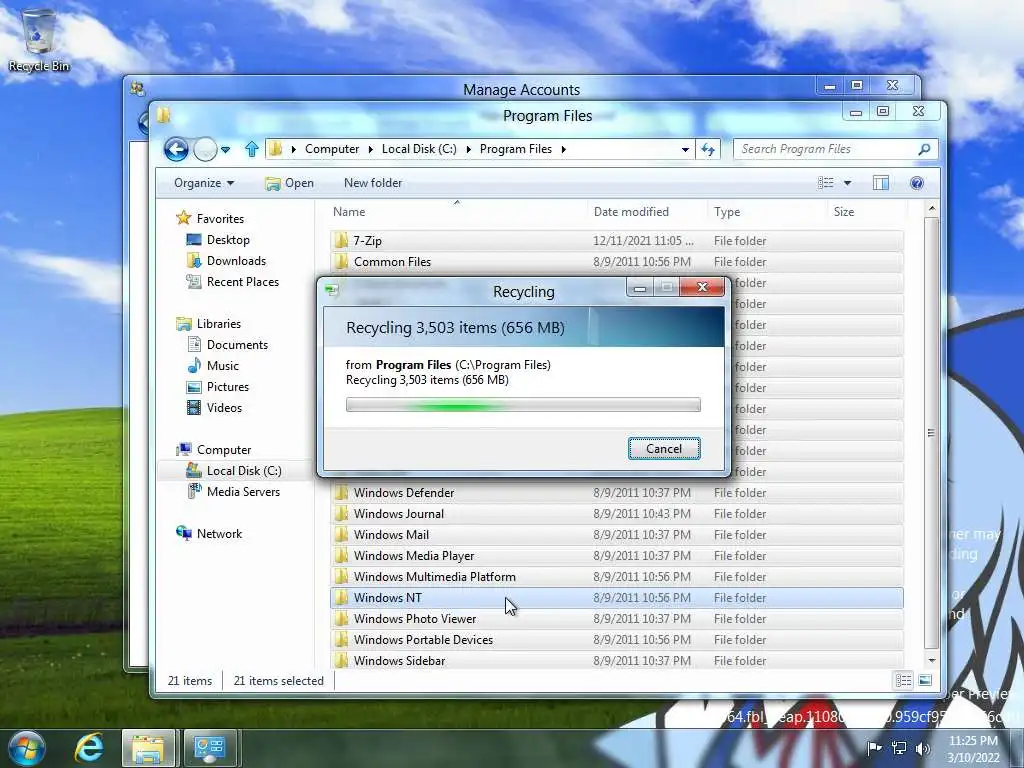
Task: Refresh the Program Files address bar
Action: click(708, 150)
